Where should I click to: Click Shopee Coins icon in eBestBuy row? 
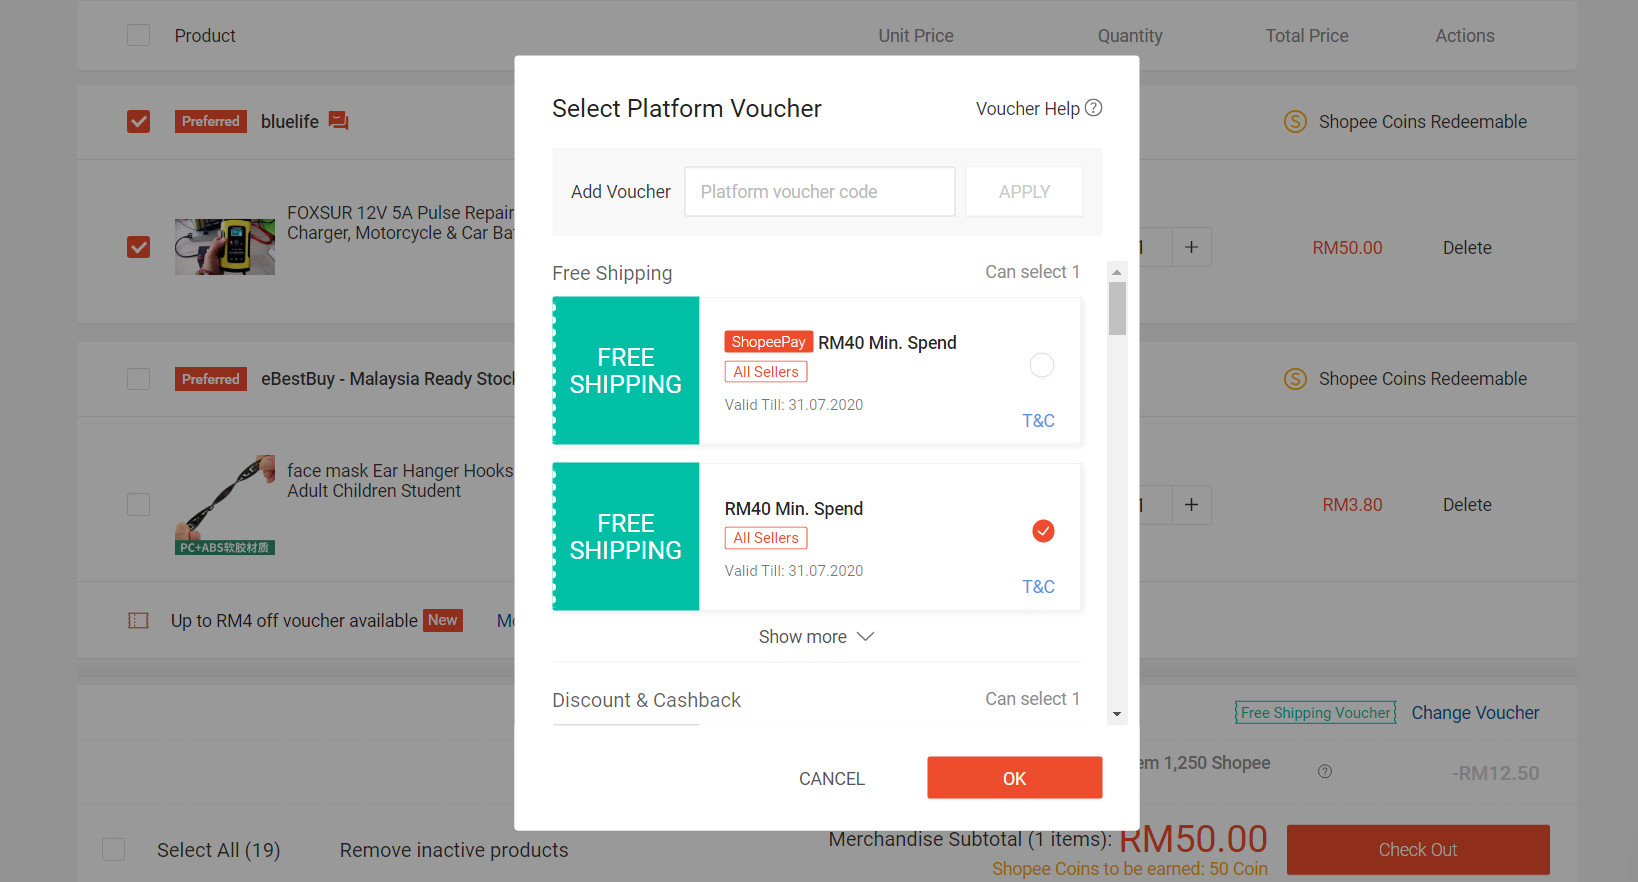click(x=1295, y=379)
